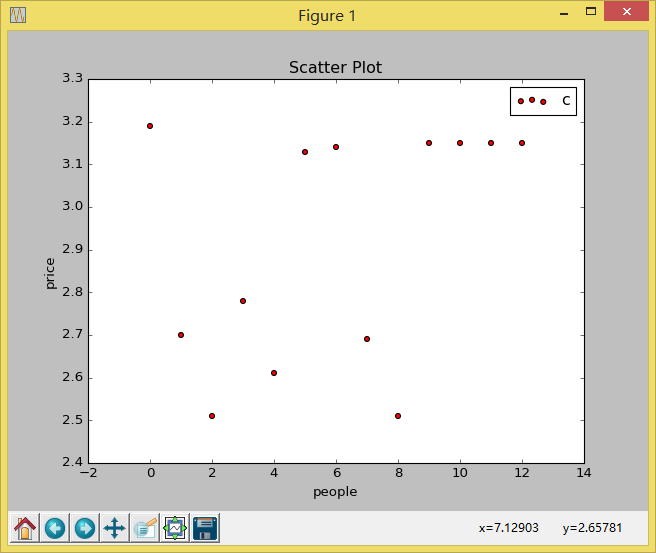Minimize the Figure 1 window
The height and width of the screenshot is (553, 656).
tap(564, 13)
